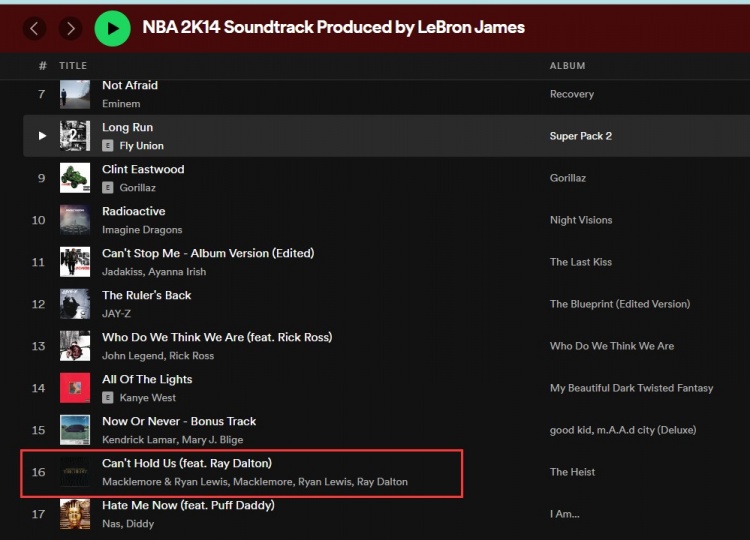Click the Not Afraid album cover
Image resolution: width=750 pixels, height=540 pixels.
[75, 94]
